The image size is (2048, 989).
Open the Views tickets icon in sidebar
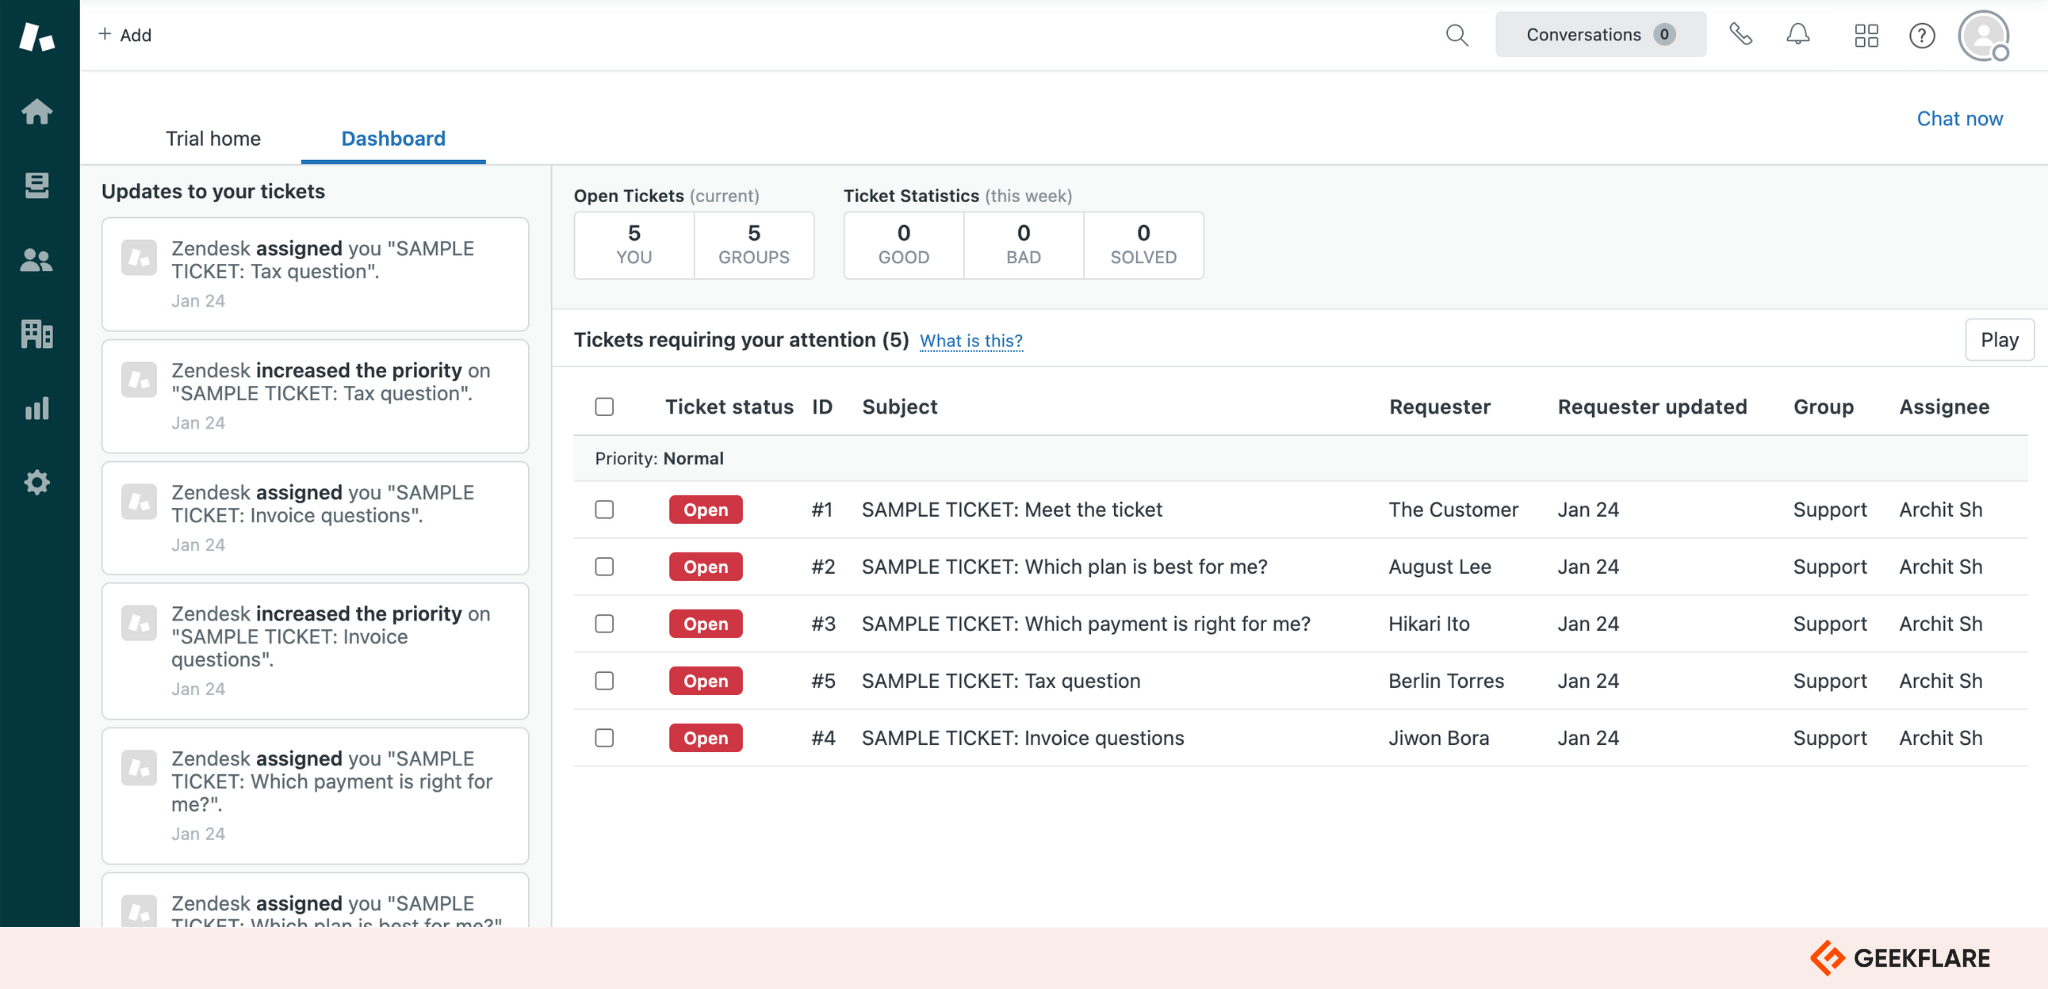[x=37, y=185]
